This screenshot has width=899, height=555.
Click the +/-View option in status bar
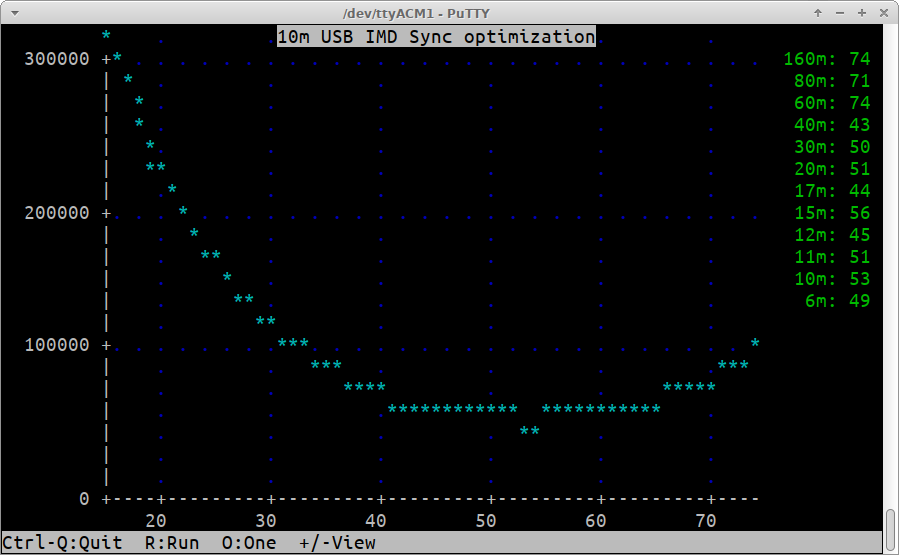tap(337, 543)
